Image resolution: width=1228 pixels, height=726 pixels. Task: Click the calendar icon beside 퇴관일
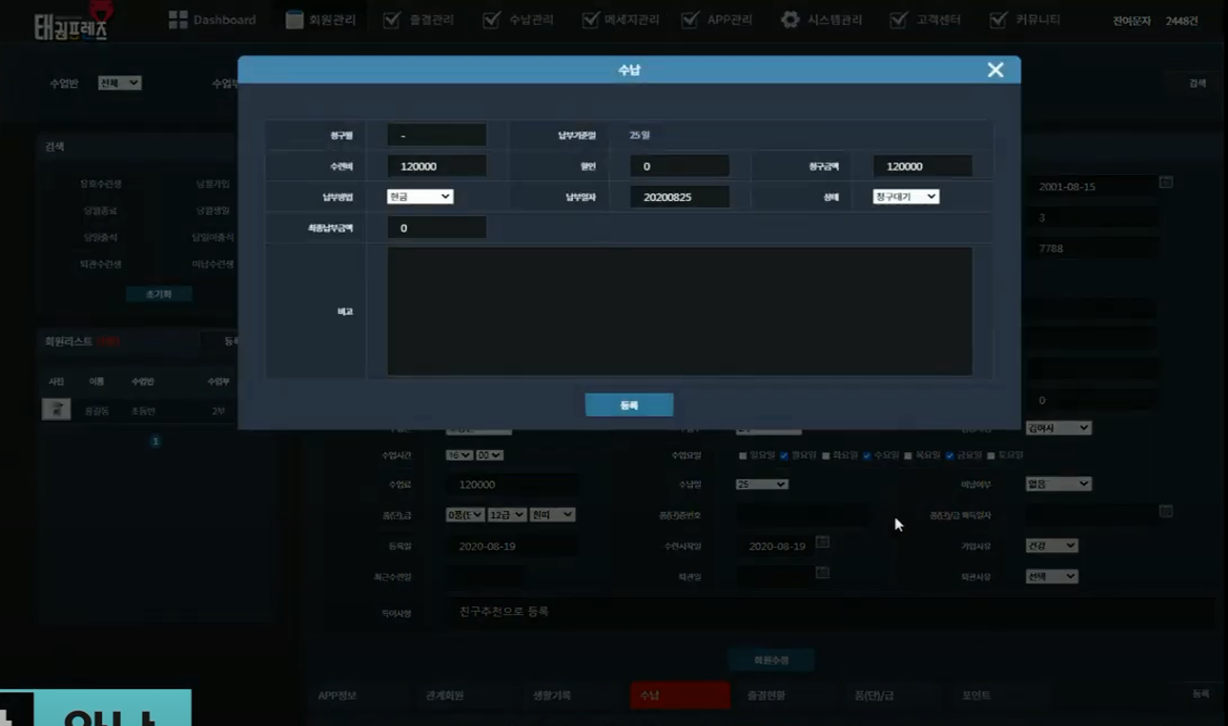822,573
